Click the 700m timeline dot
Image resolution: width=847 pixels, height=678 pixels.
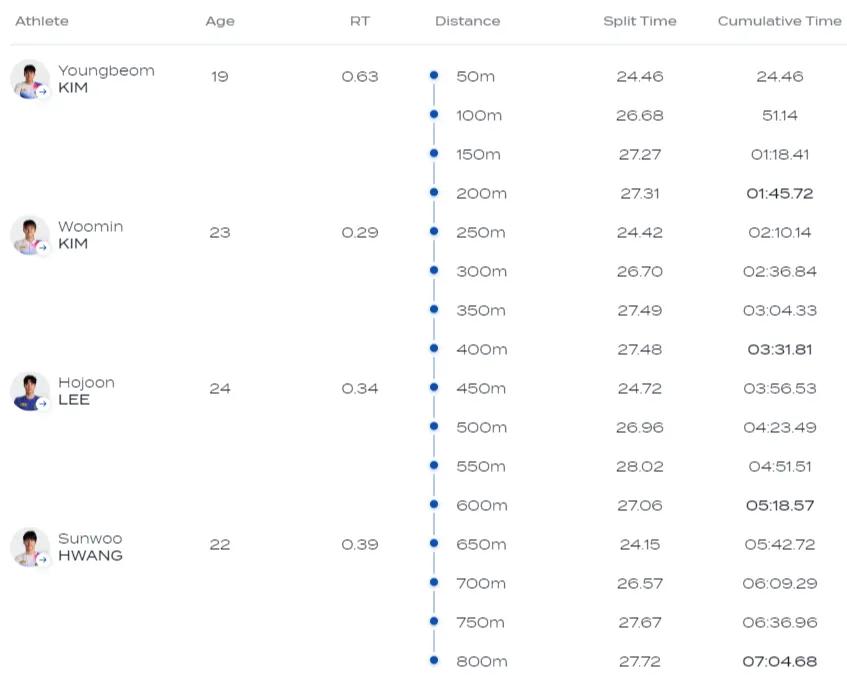click(434, 582)
